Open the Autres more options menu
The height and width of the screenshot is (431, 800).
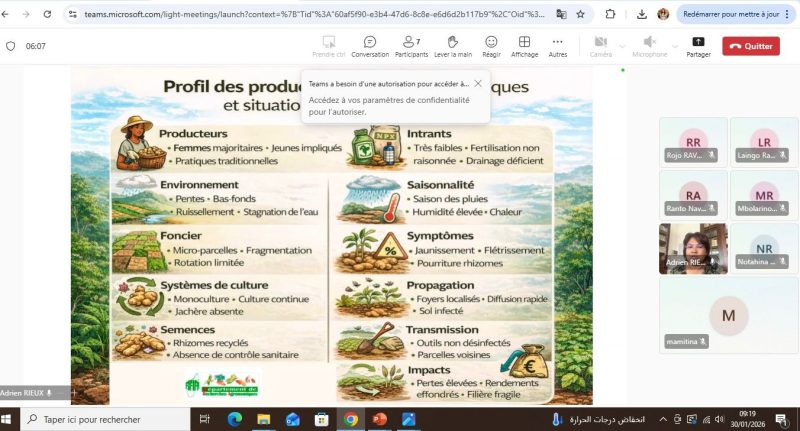558,46
